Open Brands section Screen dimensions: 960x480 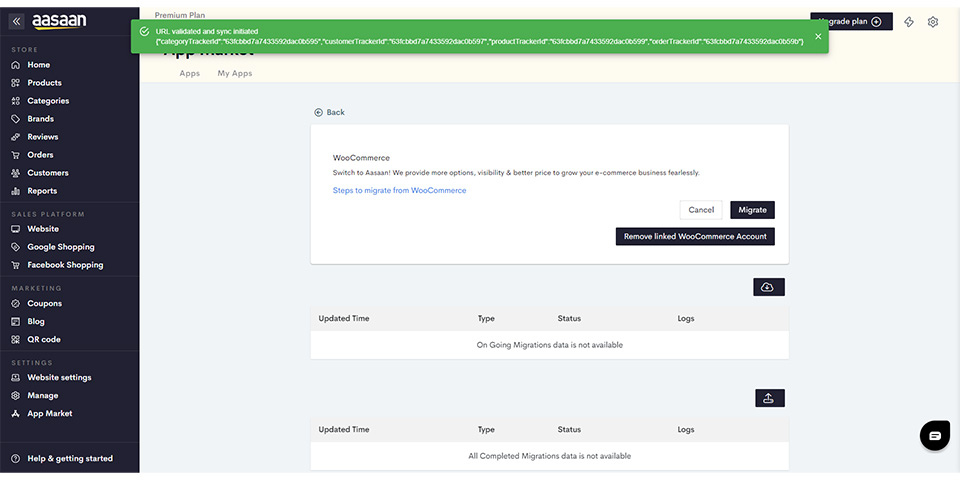pyautogui.click(x=40, y=119)
